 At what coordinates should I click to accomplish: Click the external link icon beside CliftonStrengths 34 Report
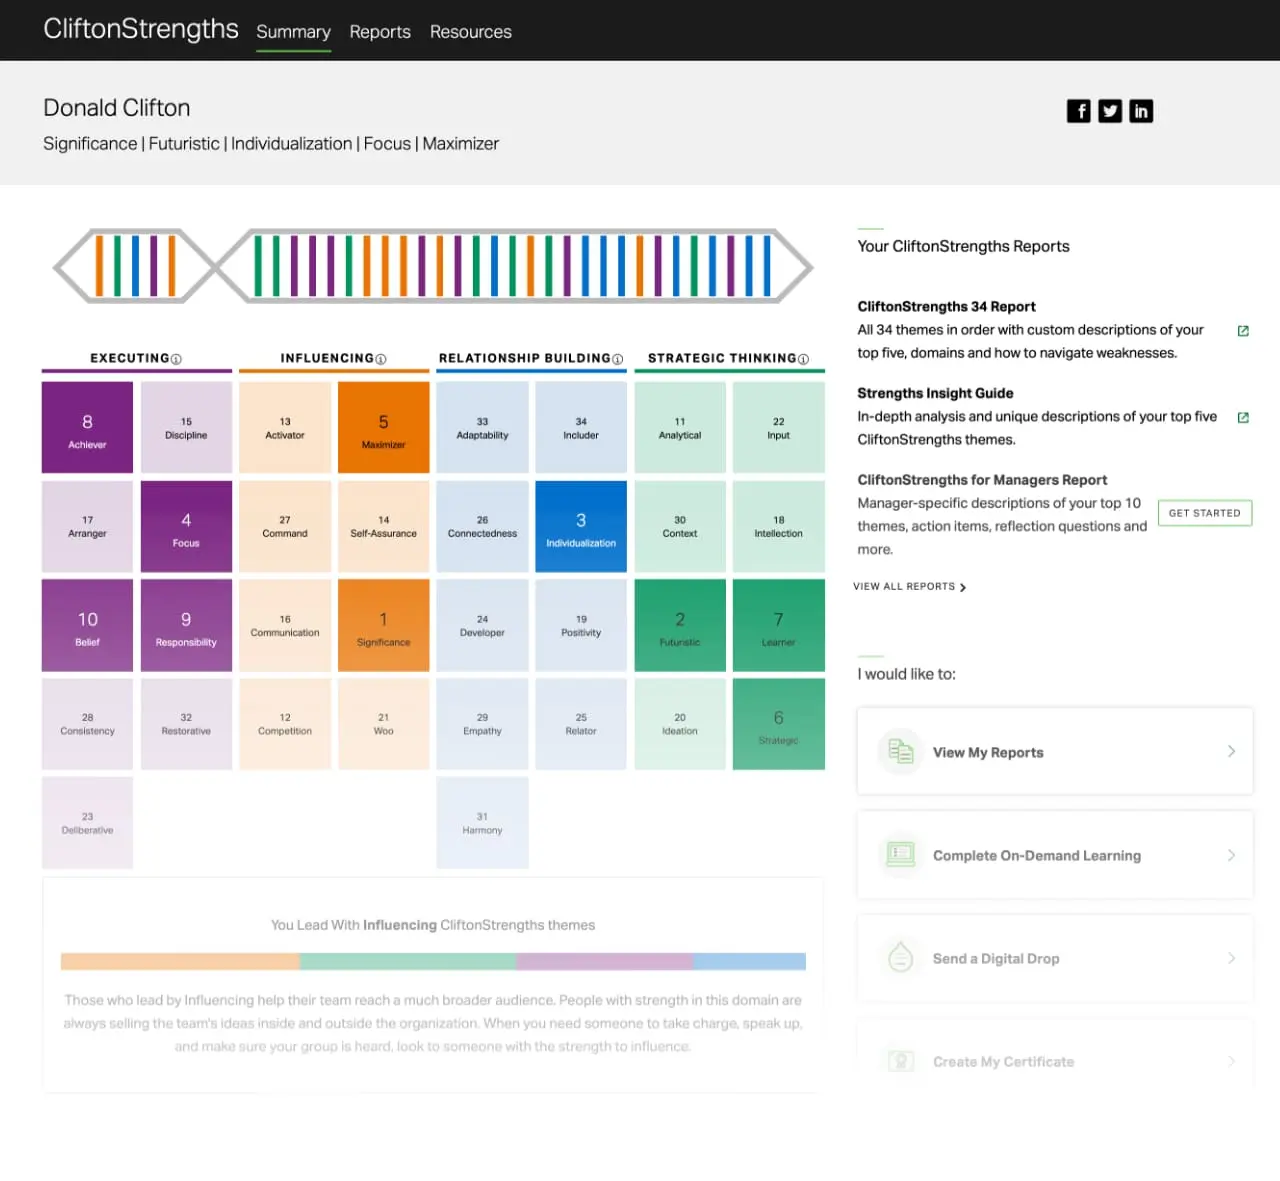[x=1243, y=330]
